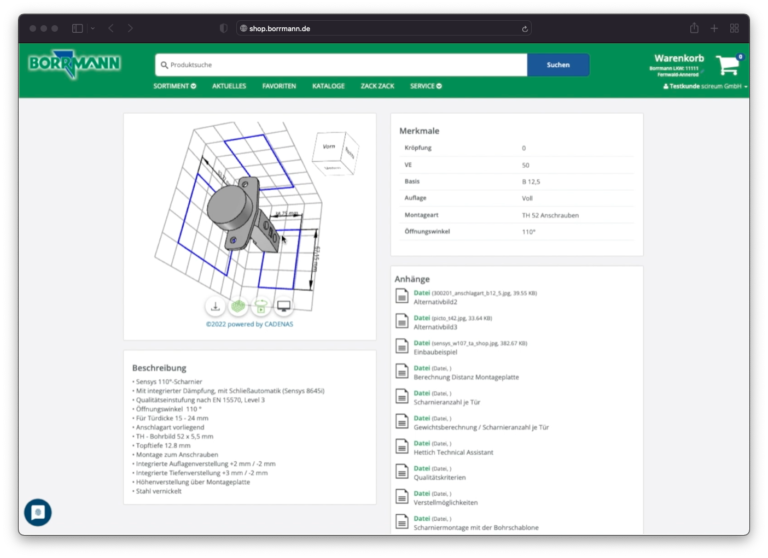Go forward in the browser
Screen dimensions: 768x558
click(130, 28)
